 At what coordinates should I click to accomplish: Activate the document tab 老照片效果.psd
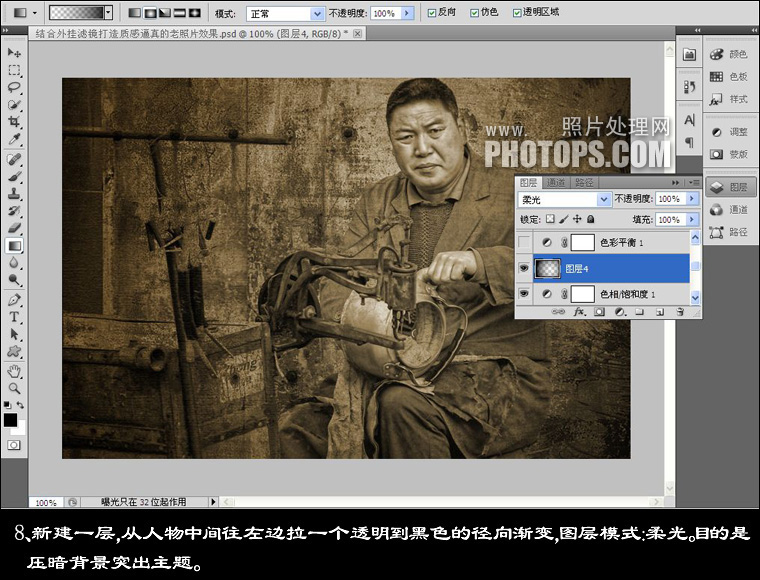point(192,33)
